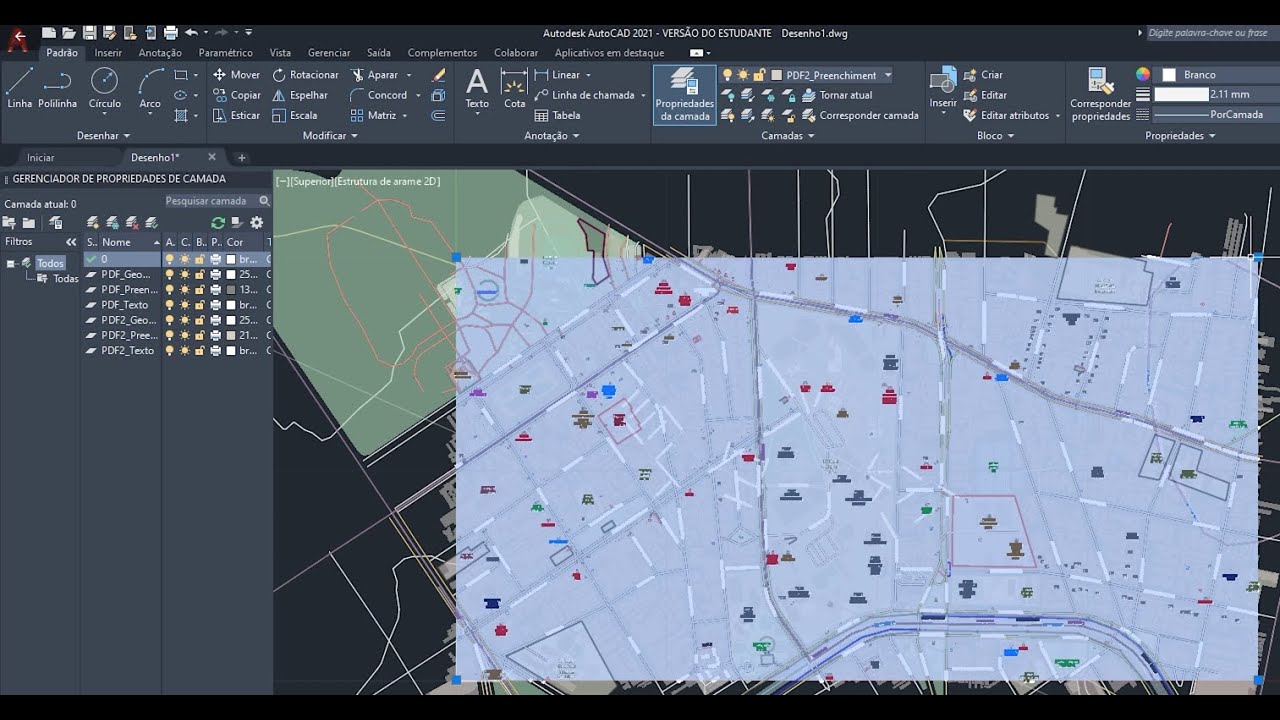1280x720 pixels.
Task: Open layer manager settings gear
Action: [257, 222]
